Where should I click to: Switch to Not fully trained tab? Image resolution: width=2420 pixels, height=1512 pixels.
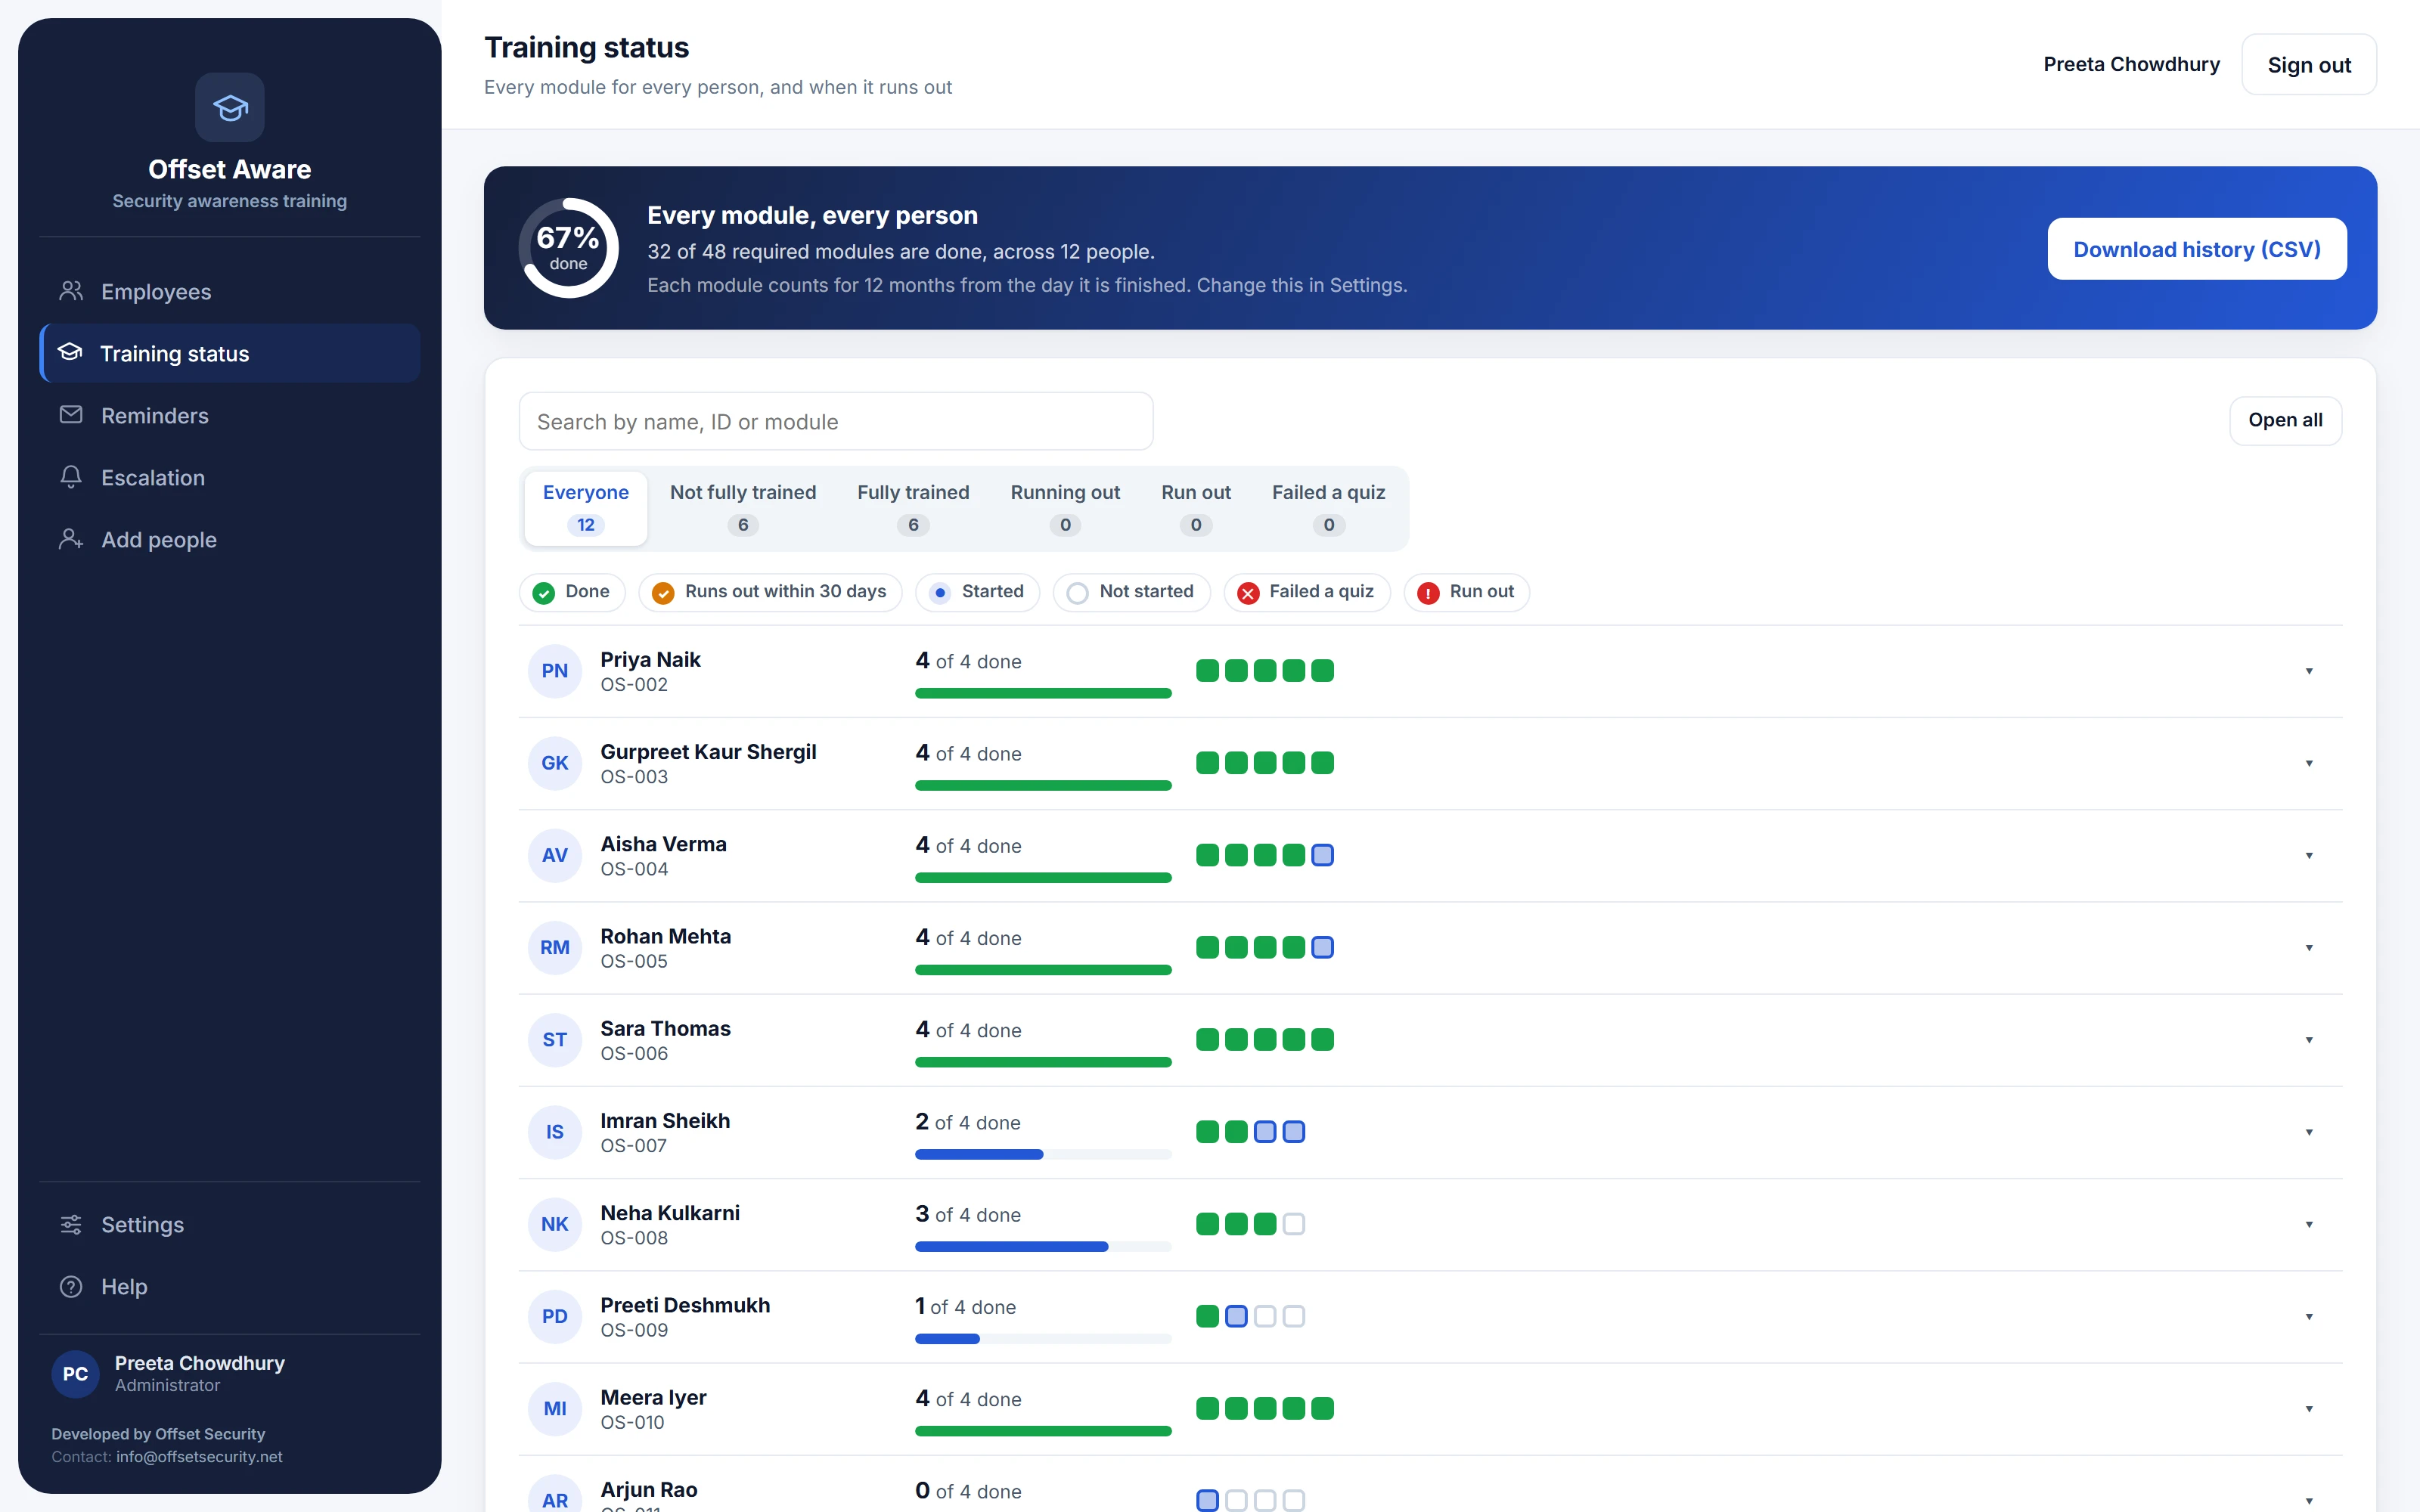click(743, 508)
